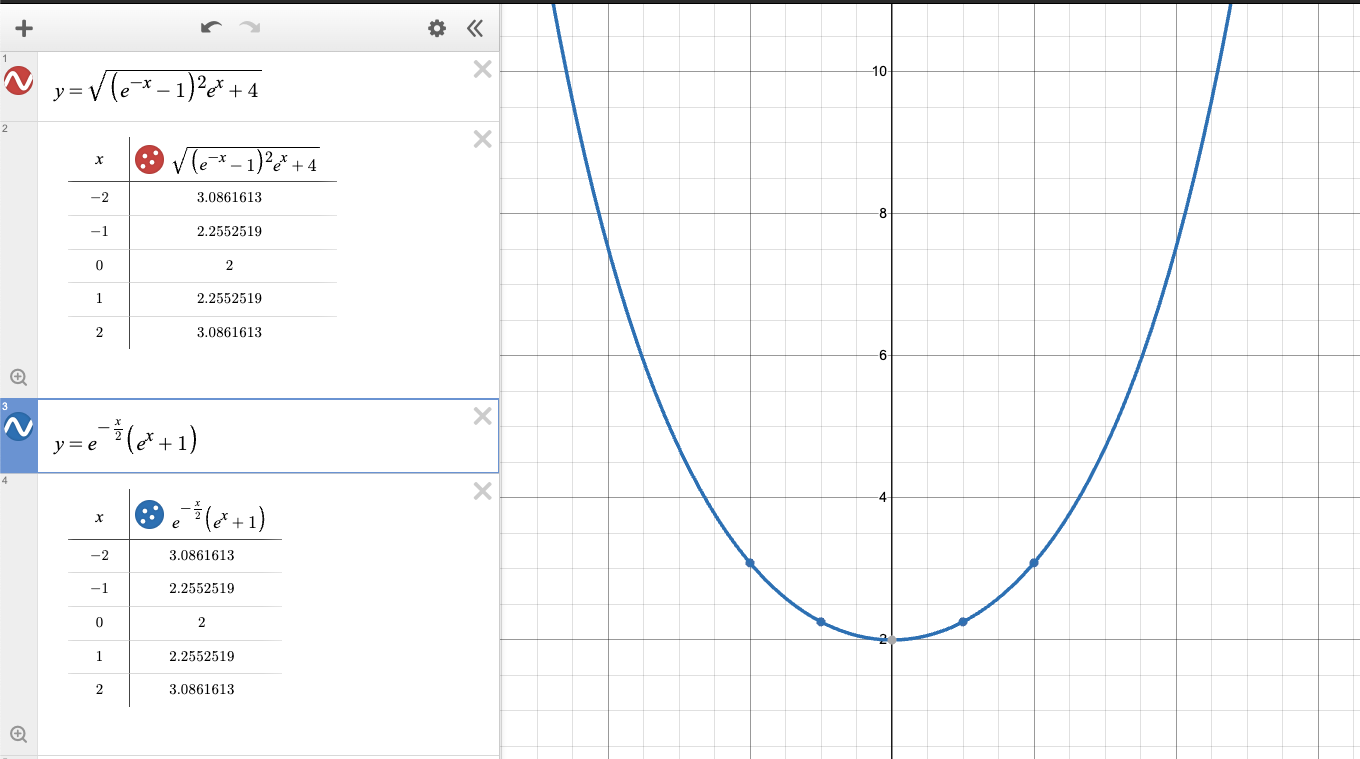Select second table's x-value 1 cell
The width and height of the screenshot is (1360, 759).
[x=99, y=656]
